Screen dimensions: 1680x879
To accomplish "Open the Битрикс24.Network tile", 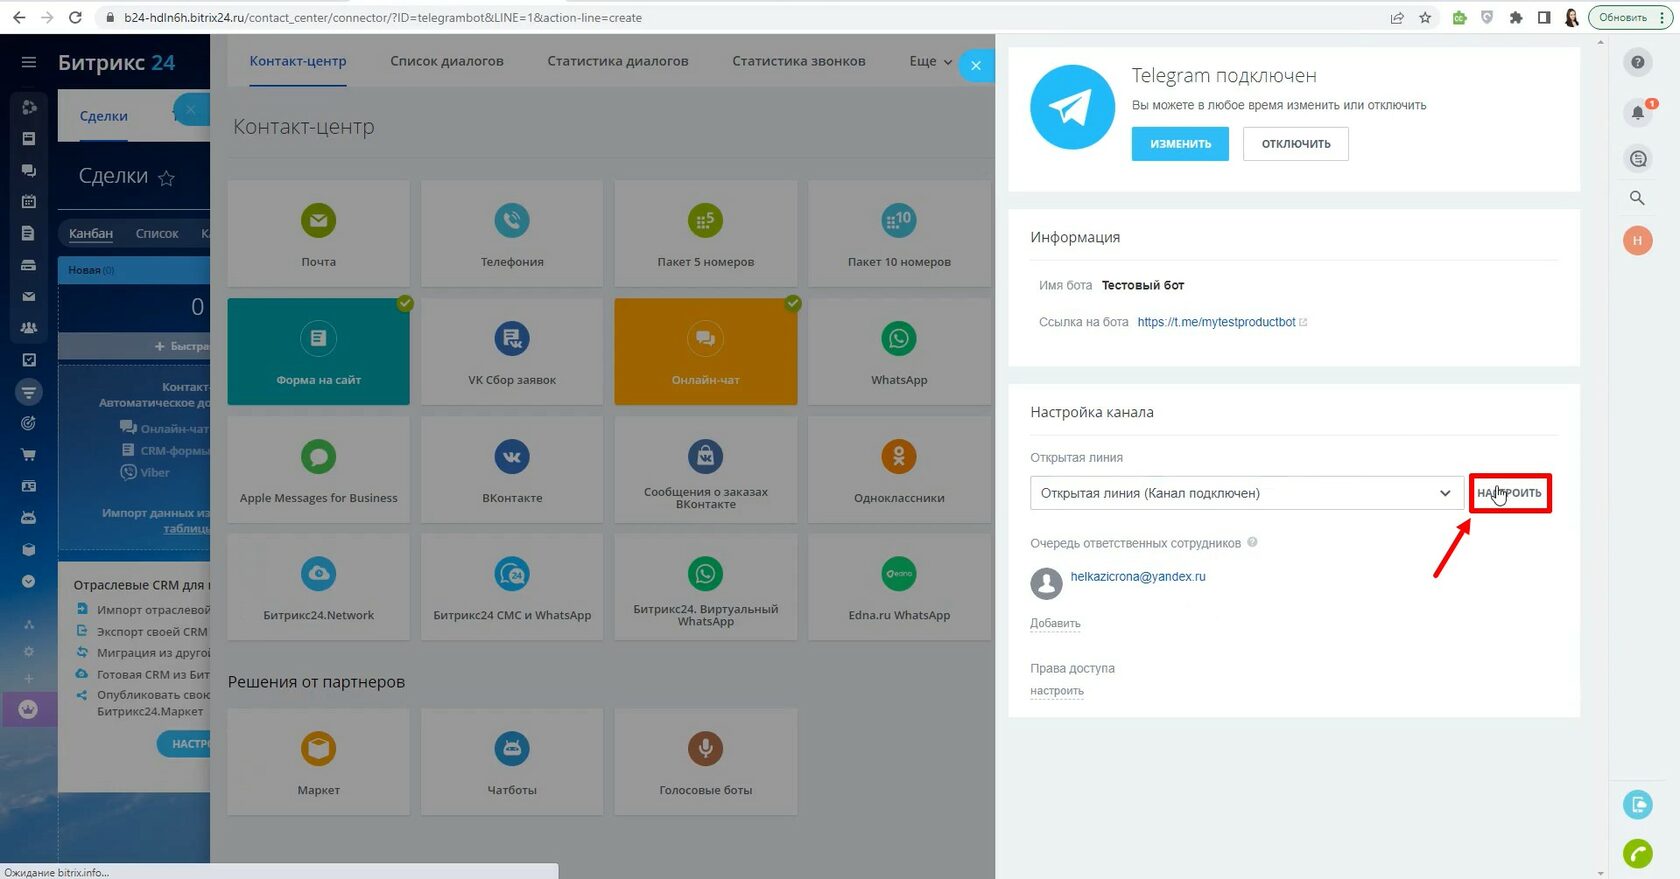I will [x=318, y=587].
